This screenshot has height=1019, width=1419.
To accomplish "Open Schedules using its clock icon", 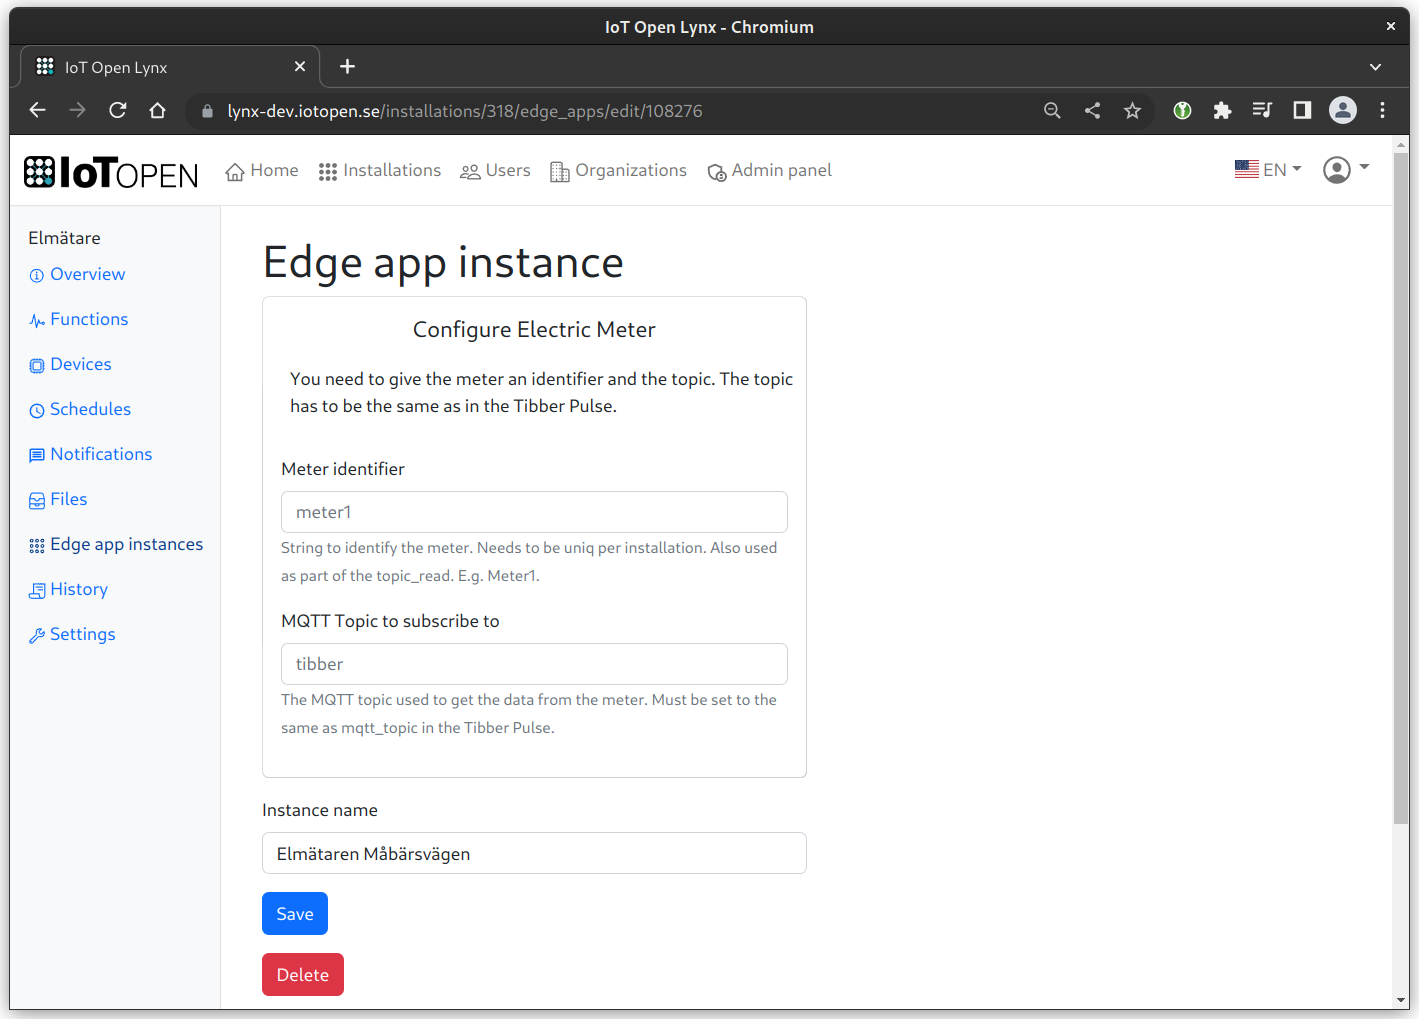I will 36,409.
